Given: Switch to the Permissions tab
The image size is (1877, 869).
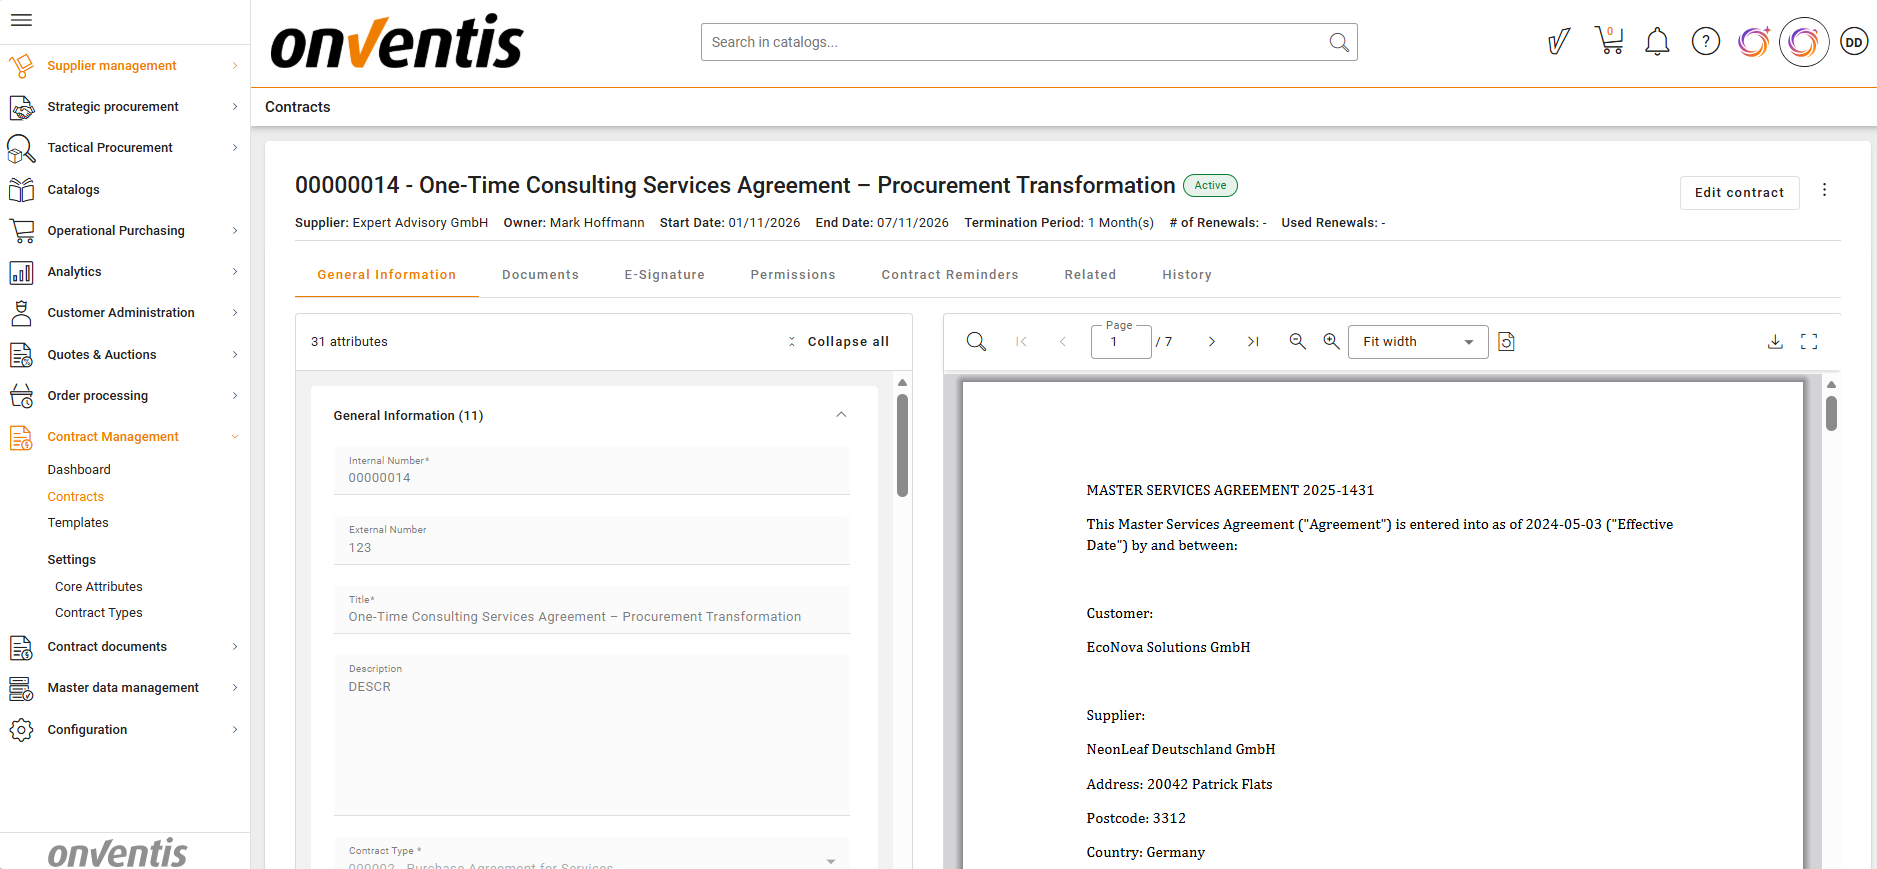Looking at the screenshot, I should [x=793, y=275].
